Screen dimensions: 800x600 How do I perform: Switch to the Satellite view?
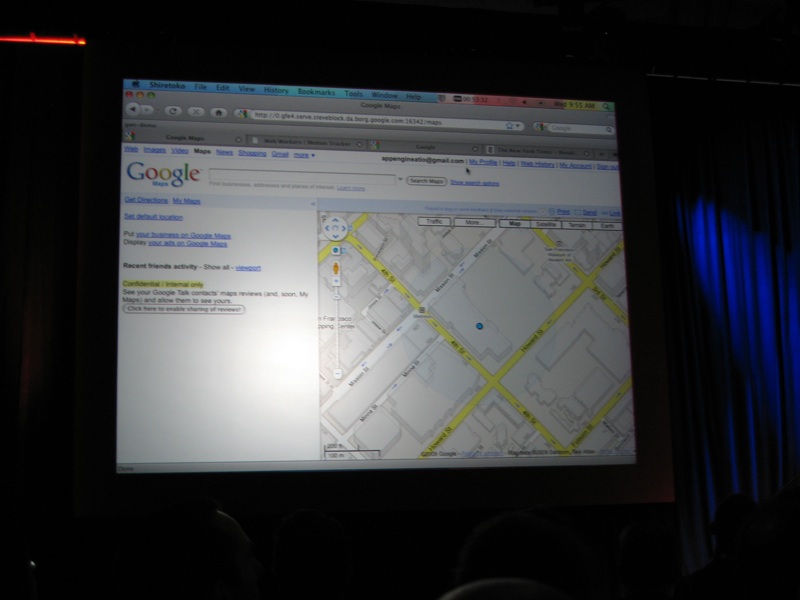point(546,224)
